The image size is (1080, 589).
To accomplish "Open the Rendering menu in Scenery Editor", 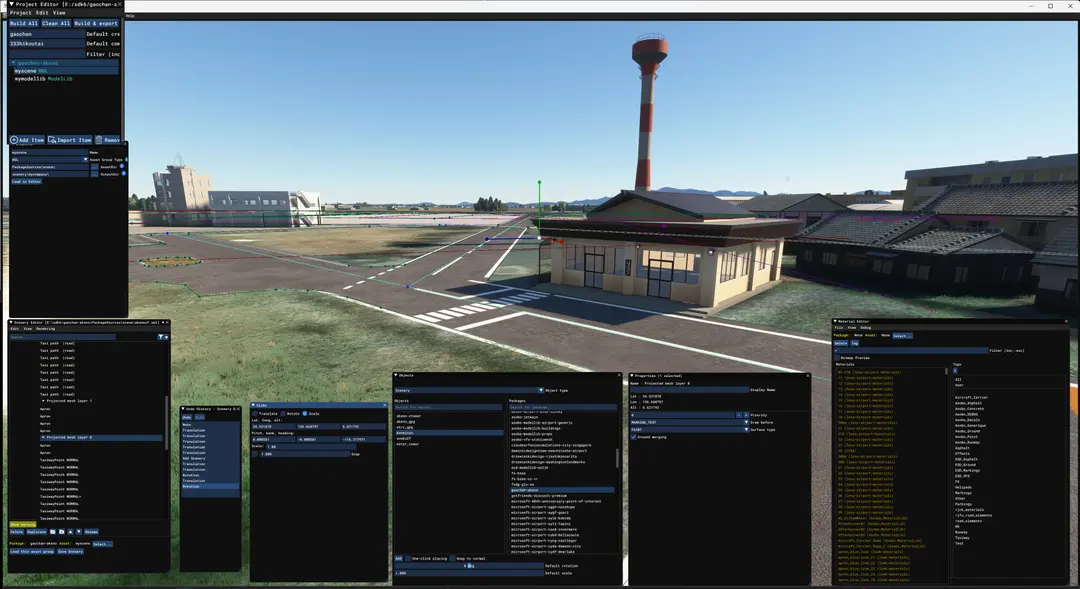I will coord(45,329).
